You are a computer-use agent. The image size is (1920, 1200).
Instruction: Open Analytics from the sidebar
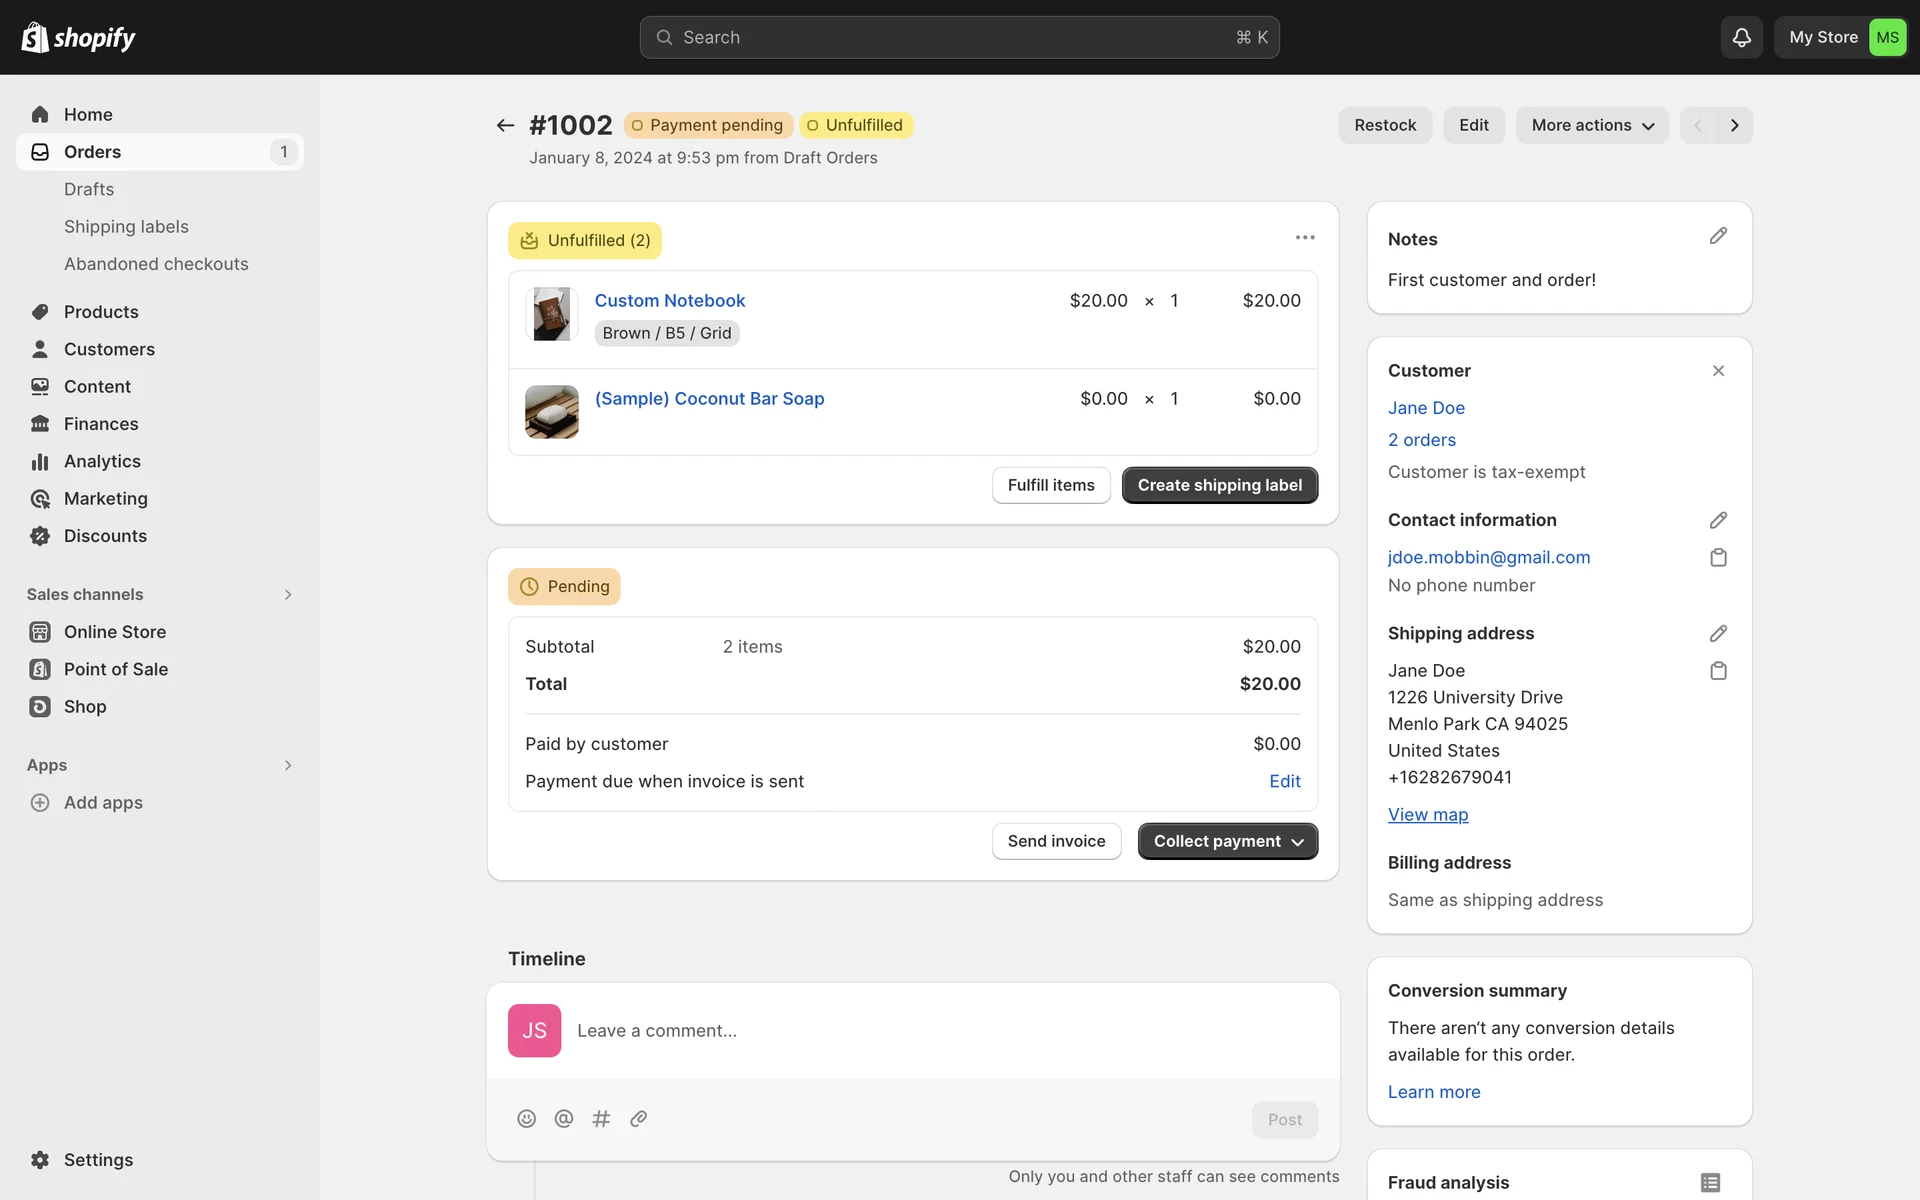pyautogui.click(x=102, y=461)
